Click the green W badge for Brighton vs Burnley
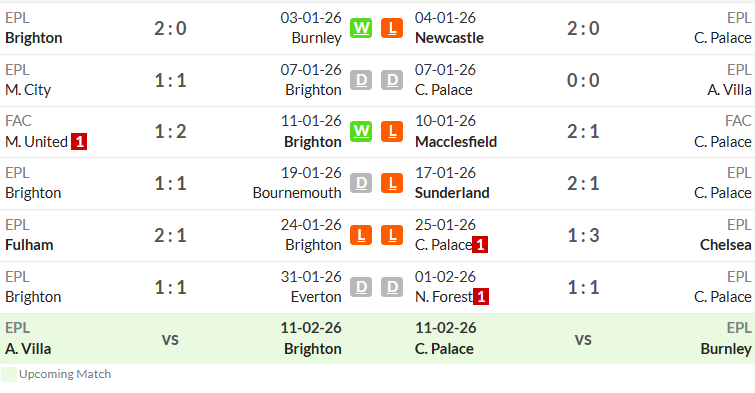Screen dimensions: 755x393 [361, 28]
